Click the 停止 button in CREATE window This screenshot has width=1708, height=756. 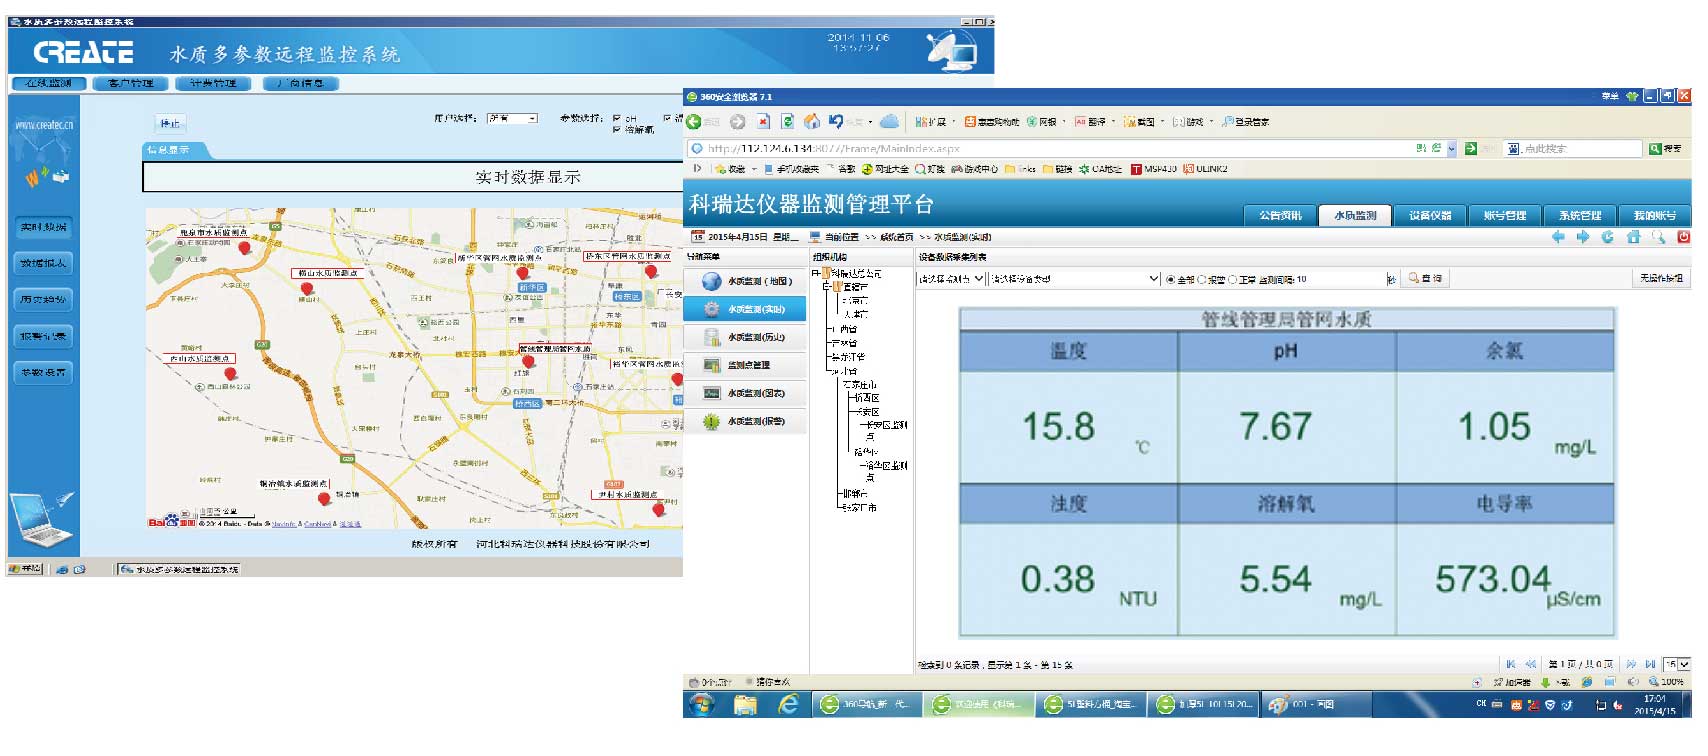[x=170, y=124]
